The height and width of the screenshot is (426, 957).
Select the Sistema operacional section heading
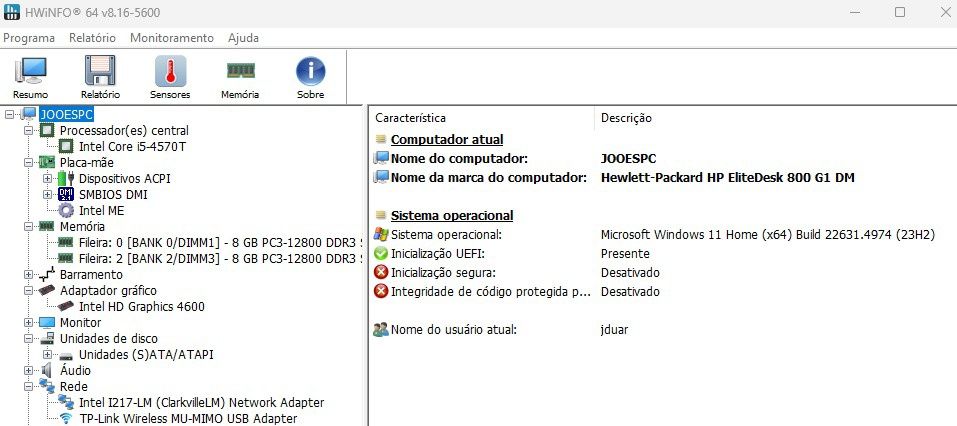[452, 215]
